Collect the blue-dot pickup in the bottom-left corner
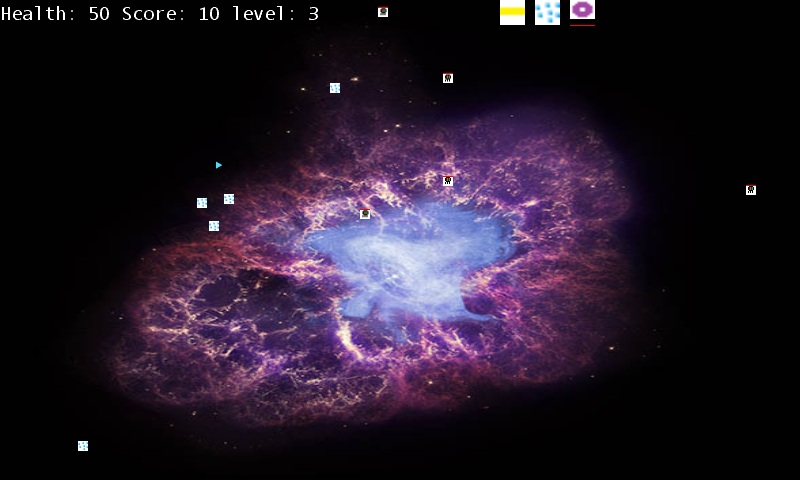This screenshot has height=480, width=800. [x=83, y=446]
